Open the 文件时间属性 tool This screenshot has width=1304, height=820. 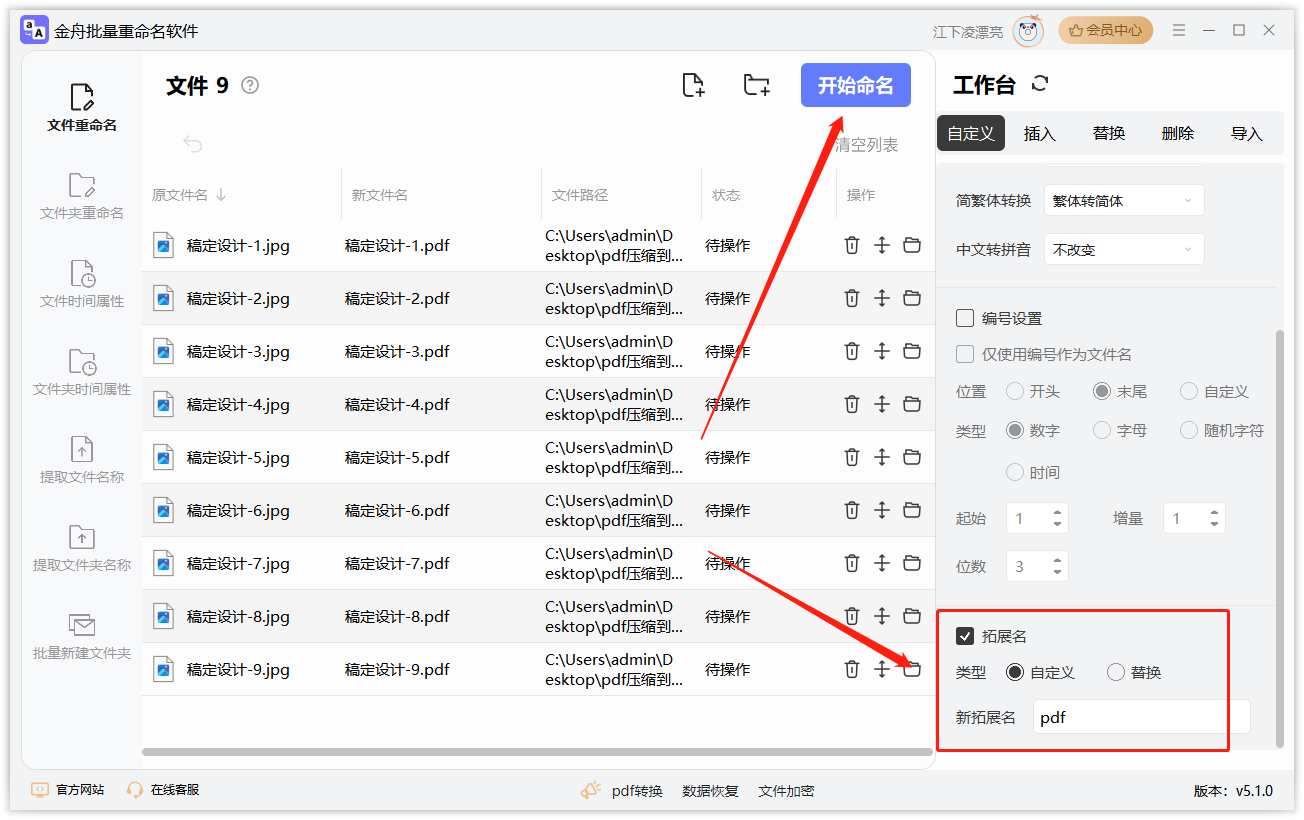[80, 283]
